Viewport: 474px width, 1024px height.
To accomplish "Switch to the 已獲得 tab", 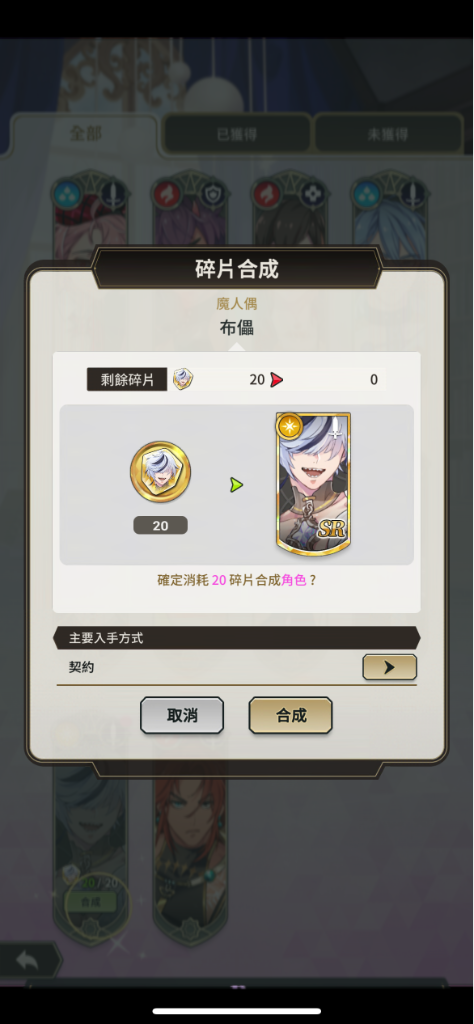I will click(237, 135).
